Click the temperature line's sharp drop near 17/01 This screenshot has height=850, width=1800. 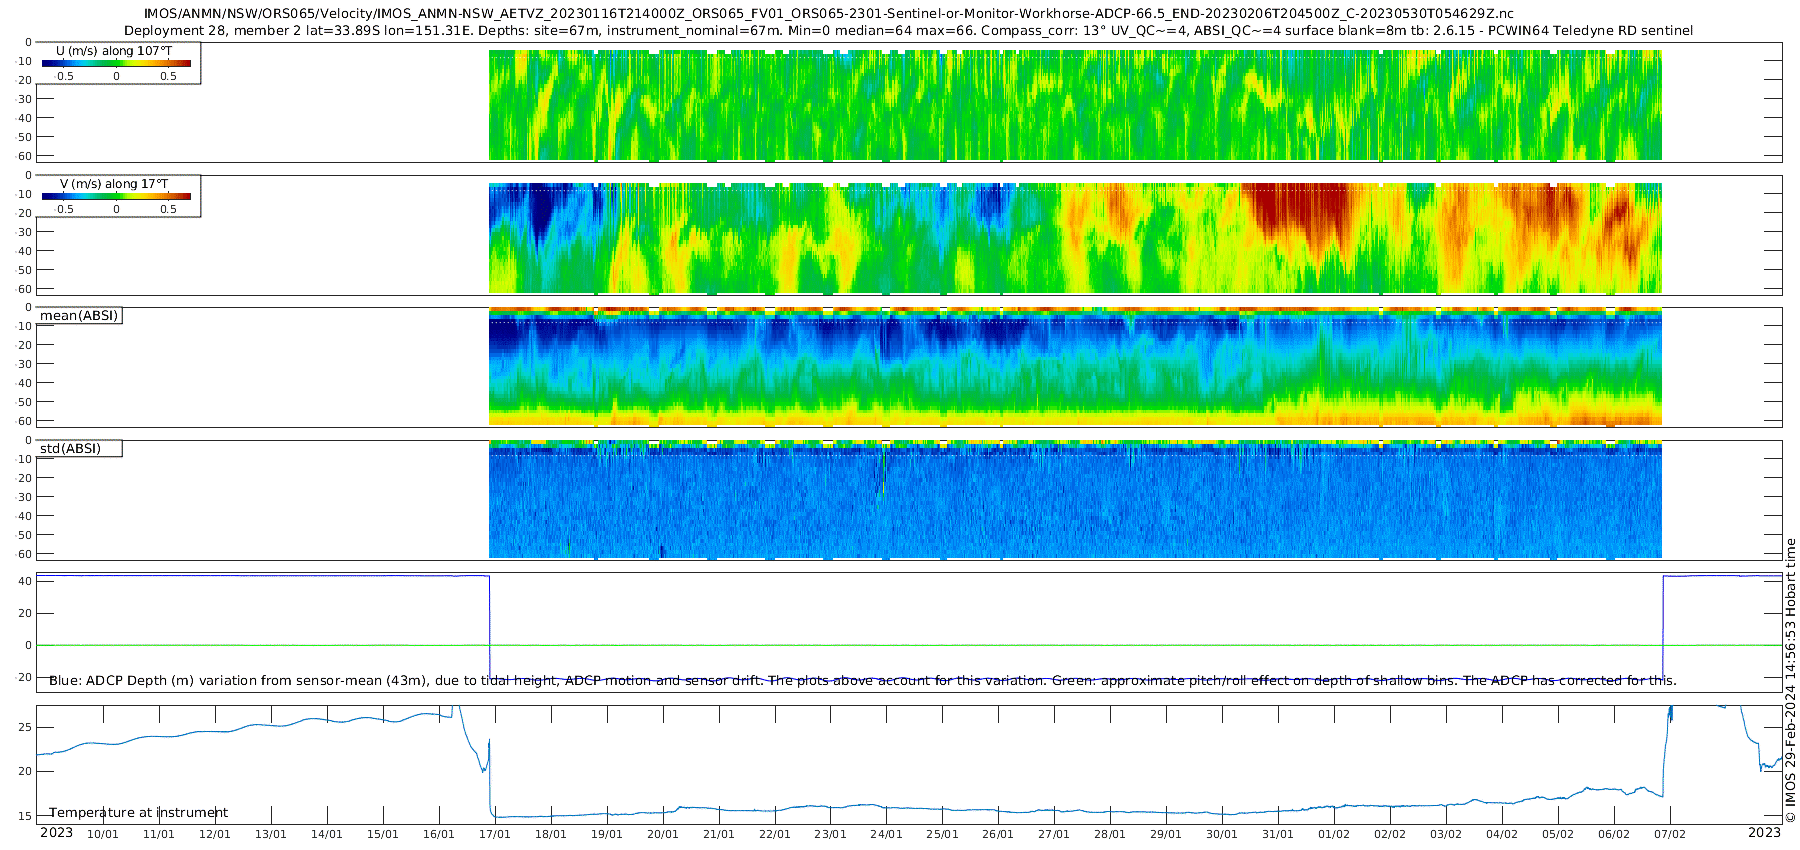(490, 780)
